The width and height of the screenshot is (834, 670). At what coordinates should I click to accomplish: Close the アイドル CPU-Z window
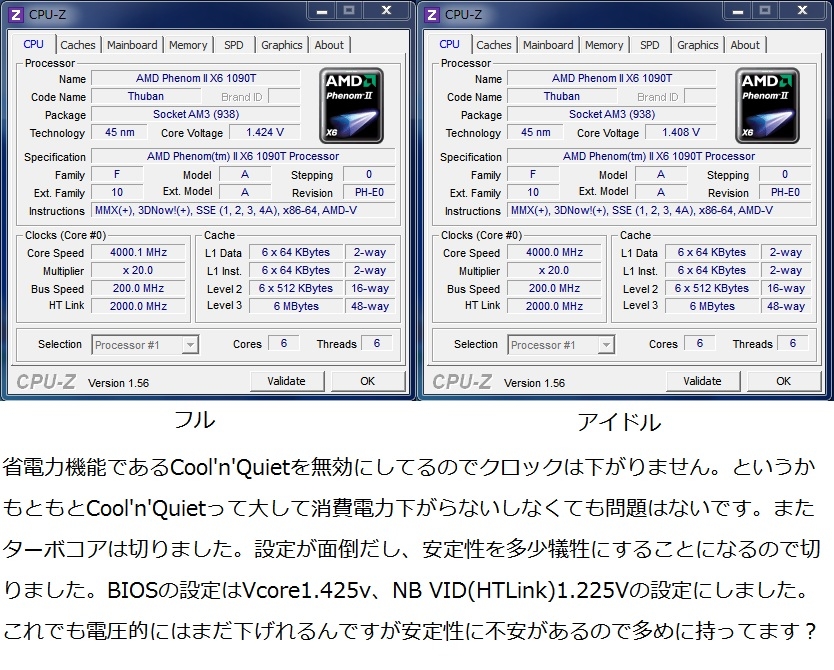click(803, 11)
